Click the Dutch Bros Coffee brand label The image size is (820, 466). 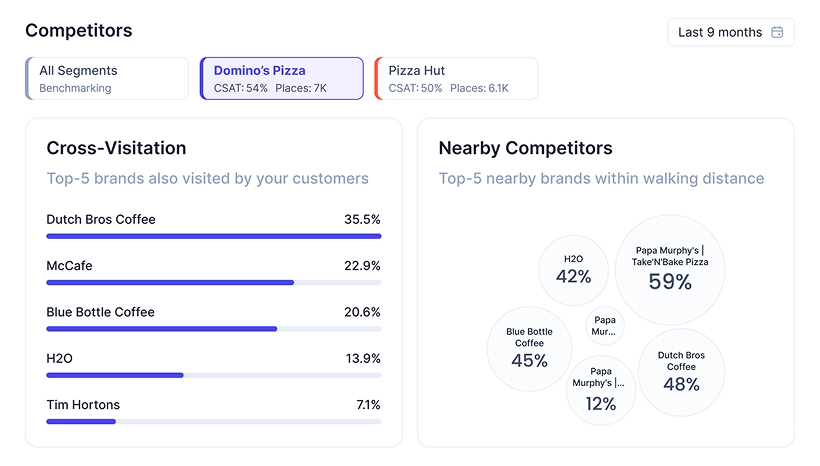point(101,219)
